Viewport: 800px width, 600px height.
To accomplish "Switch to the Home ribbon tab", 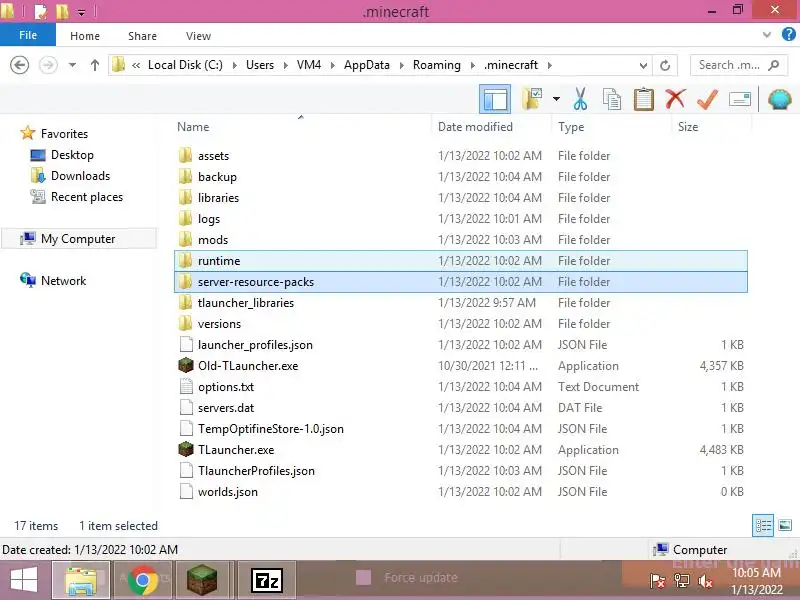I will [x=85, y=36].
